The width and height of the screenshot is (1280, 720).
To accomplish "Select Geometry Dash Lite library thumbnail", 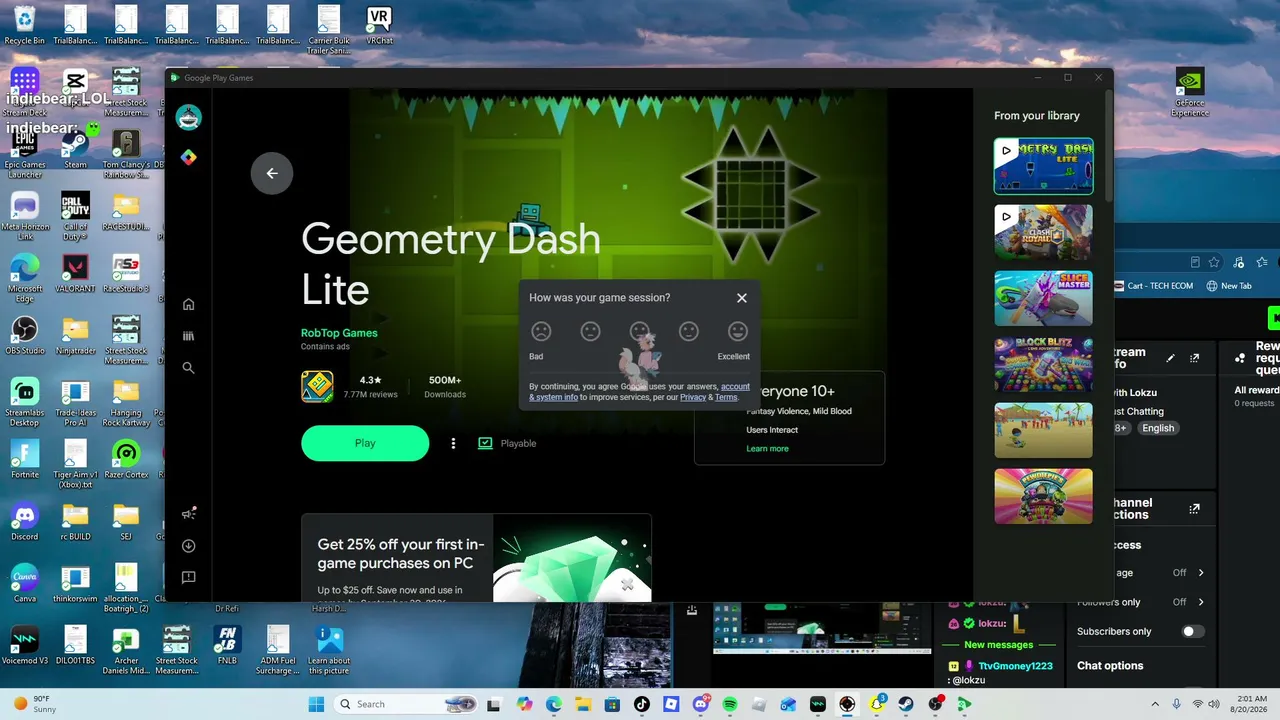I will (x=1043, y=166).
